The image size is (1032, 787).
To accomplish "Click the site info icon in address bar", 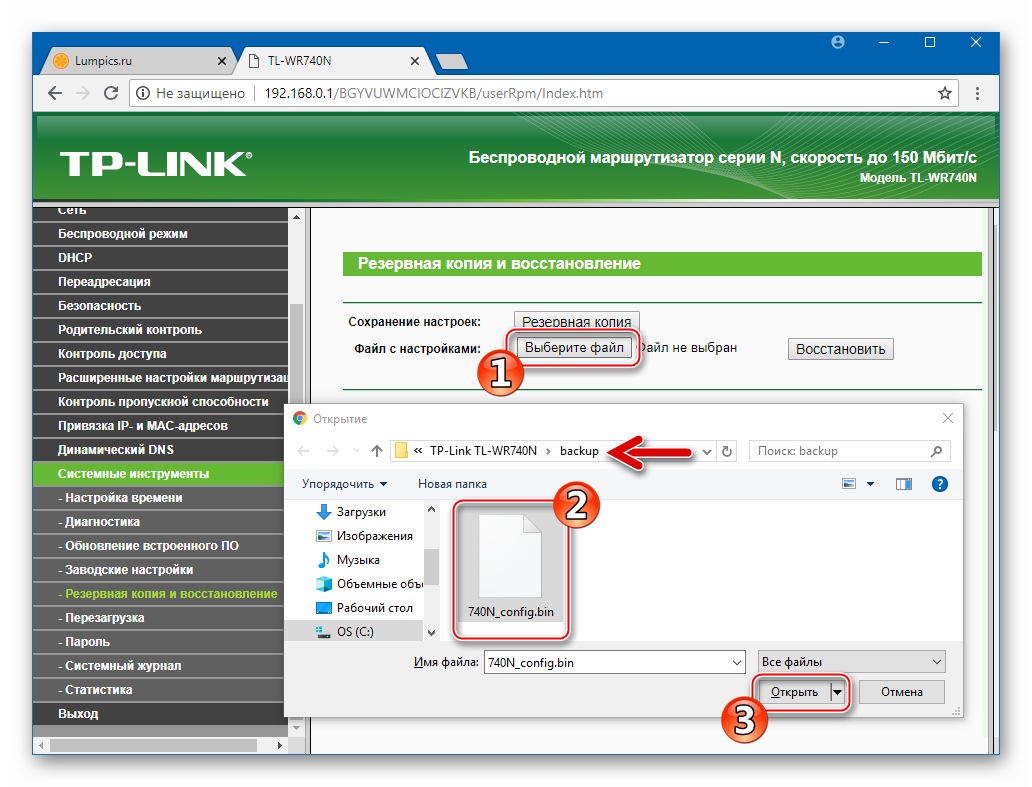I will coord(142,93).
